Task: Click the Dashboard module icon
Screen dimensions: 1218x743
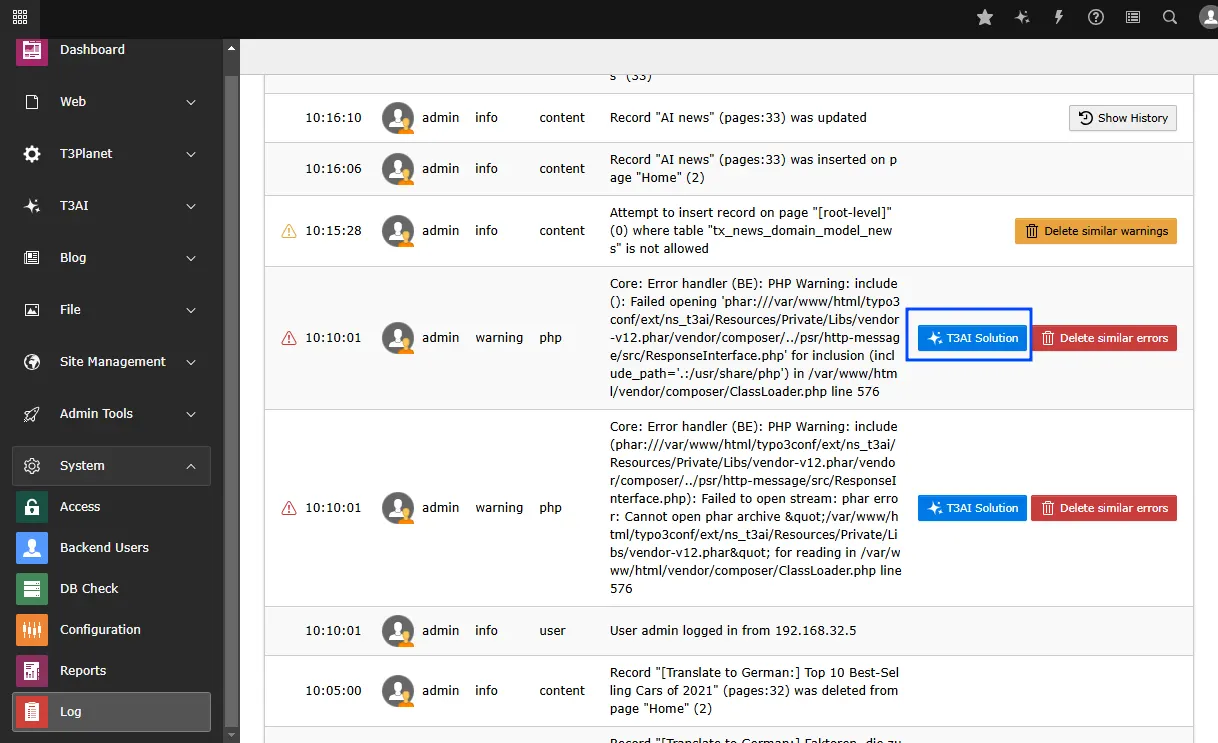Action: coord(32,50)
